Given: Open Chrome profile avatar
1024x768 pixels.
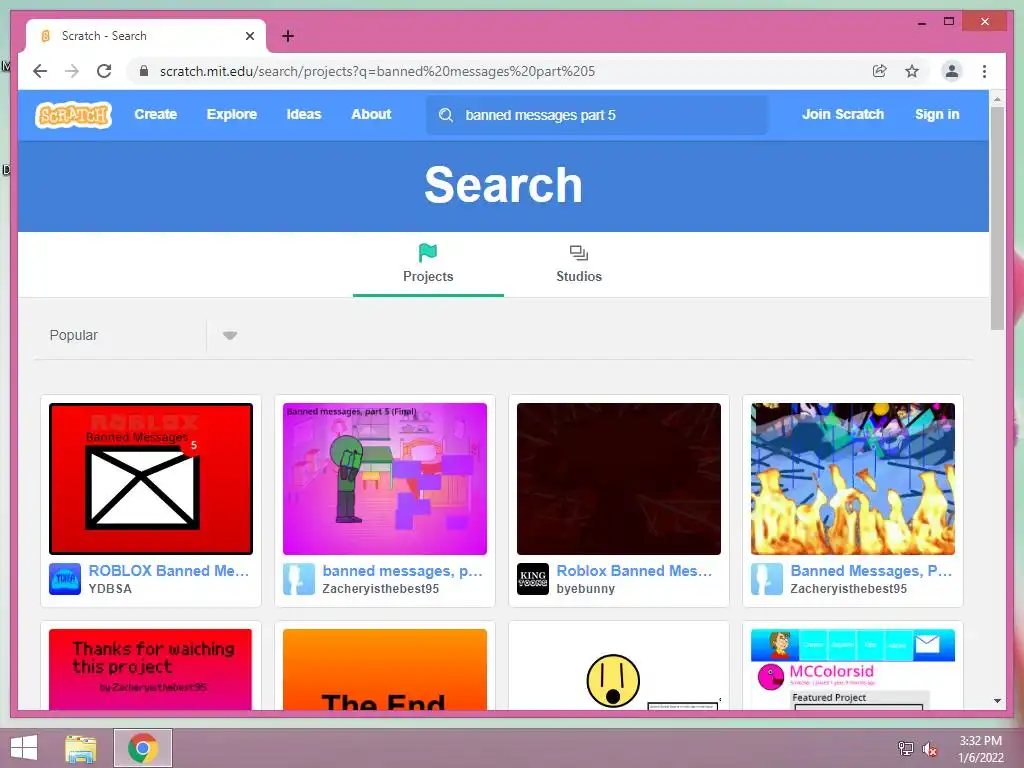Looking at the screenshot, I should (952, 71).
